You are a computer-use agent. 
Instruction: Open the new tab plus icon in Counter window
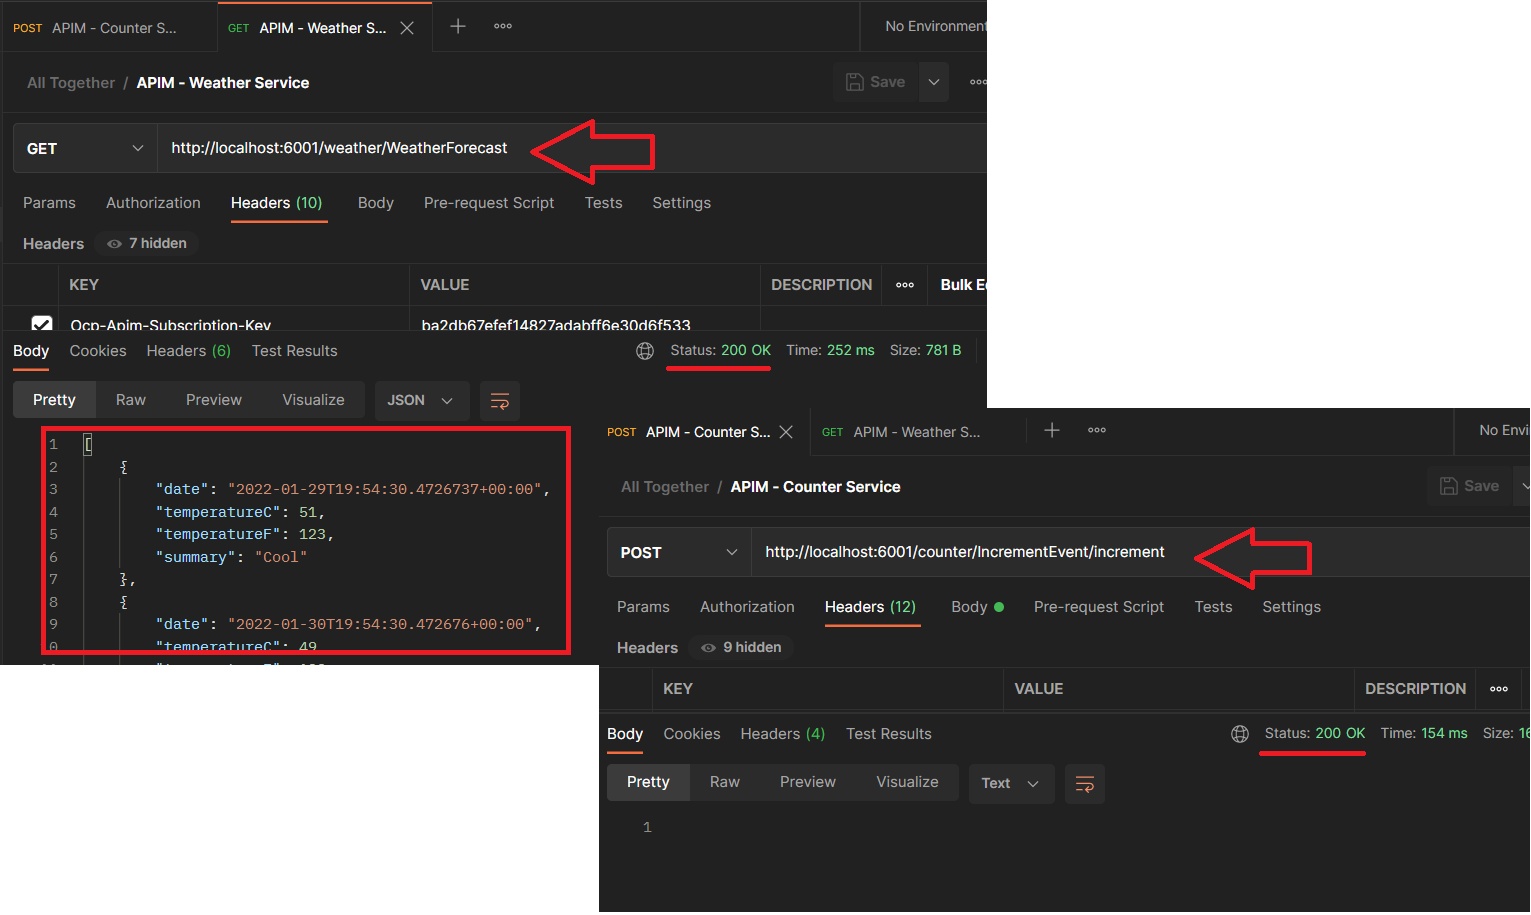coord(1052,431)
